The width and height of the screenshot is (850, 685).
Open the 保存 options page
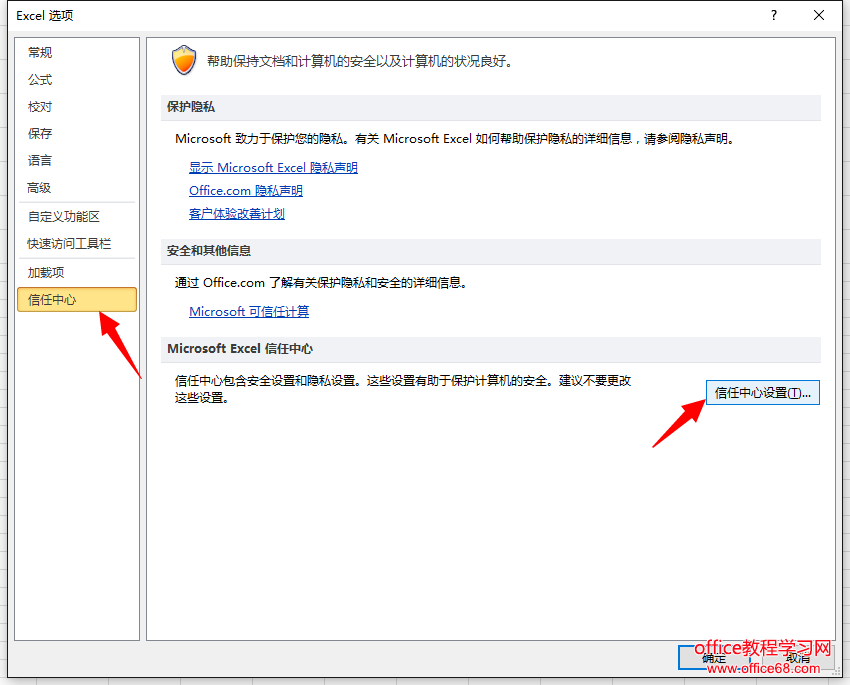pyautogui.click(x=40, y=133)
